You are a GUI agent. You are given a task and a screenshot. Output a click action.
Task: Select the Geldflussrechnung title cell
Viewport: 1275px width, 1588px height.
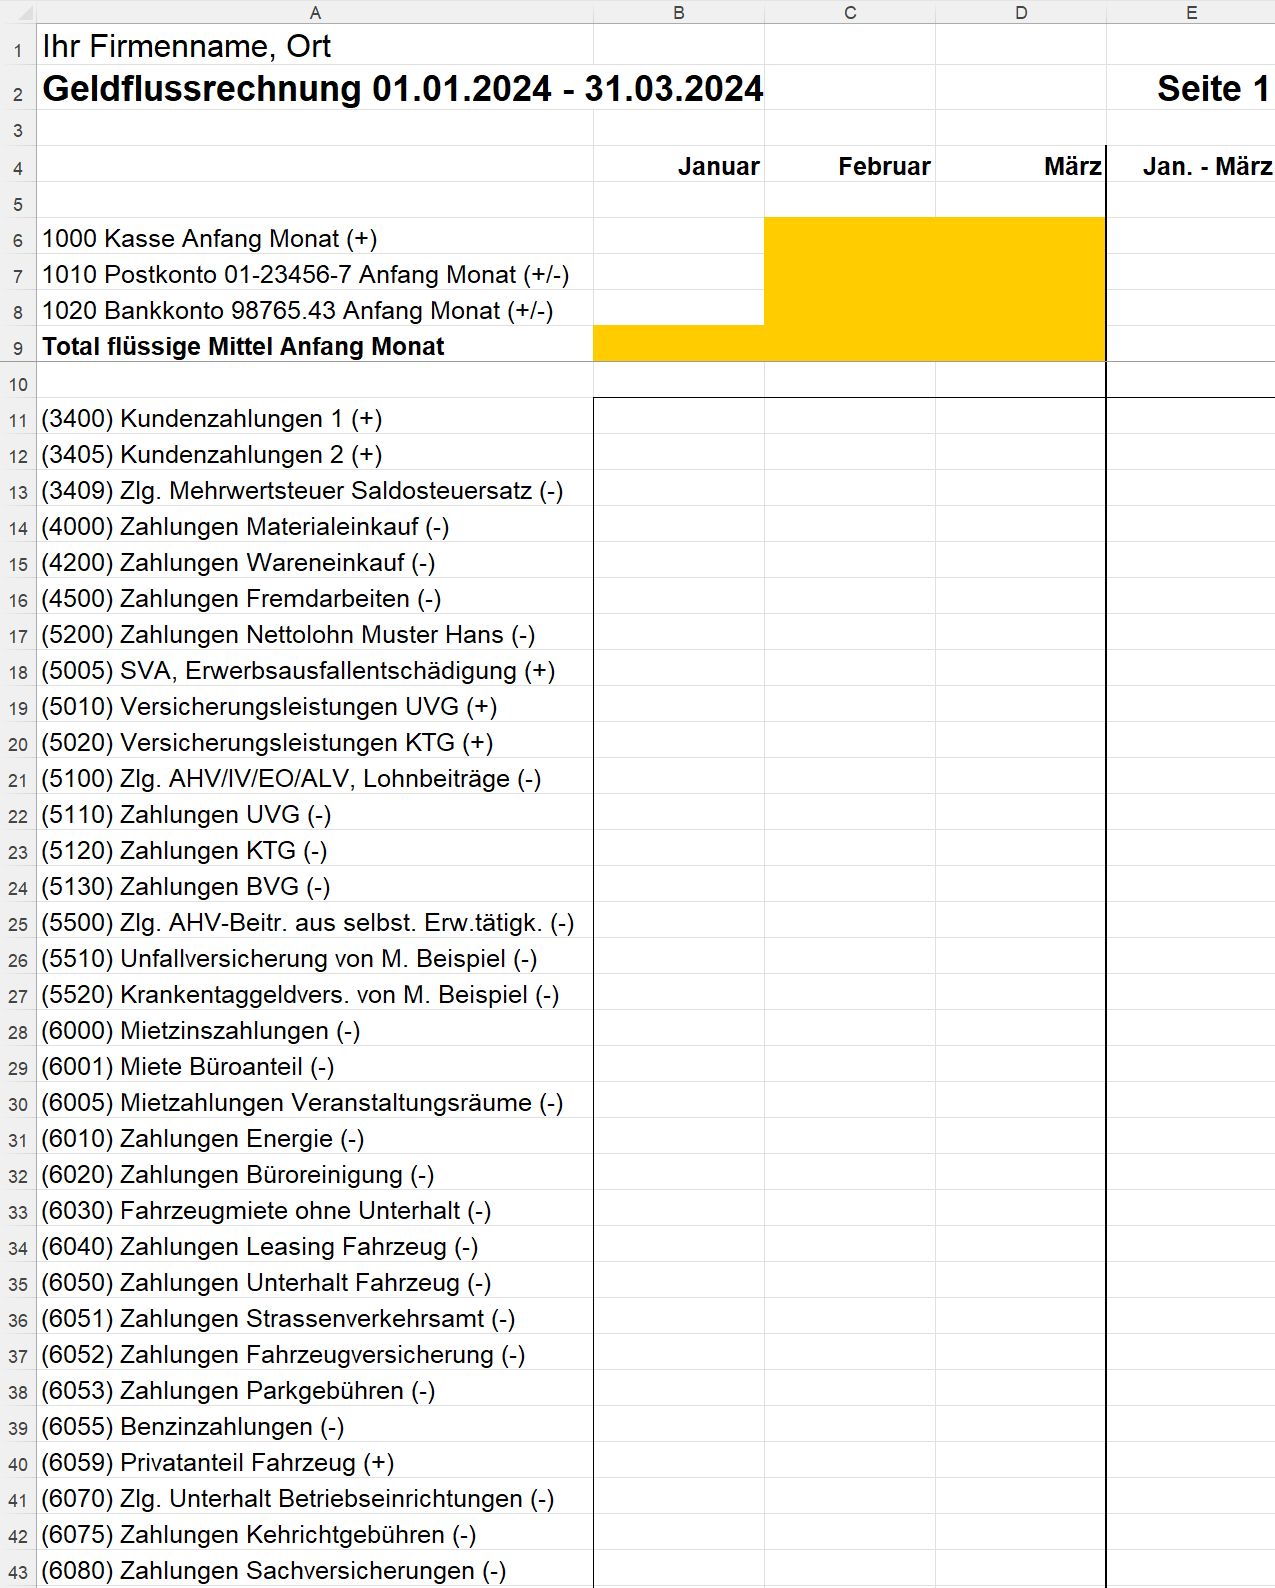(x=402, y=89)
